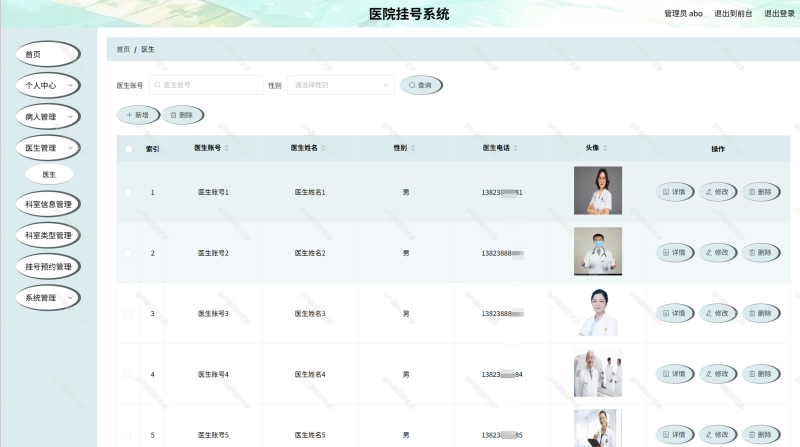This screenshot has width=800, height=447.
Task: Expand the 个人中心 sidebar menu
Action: point(48,85)
